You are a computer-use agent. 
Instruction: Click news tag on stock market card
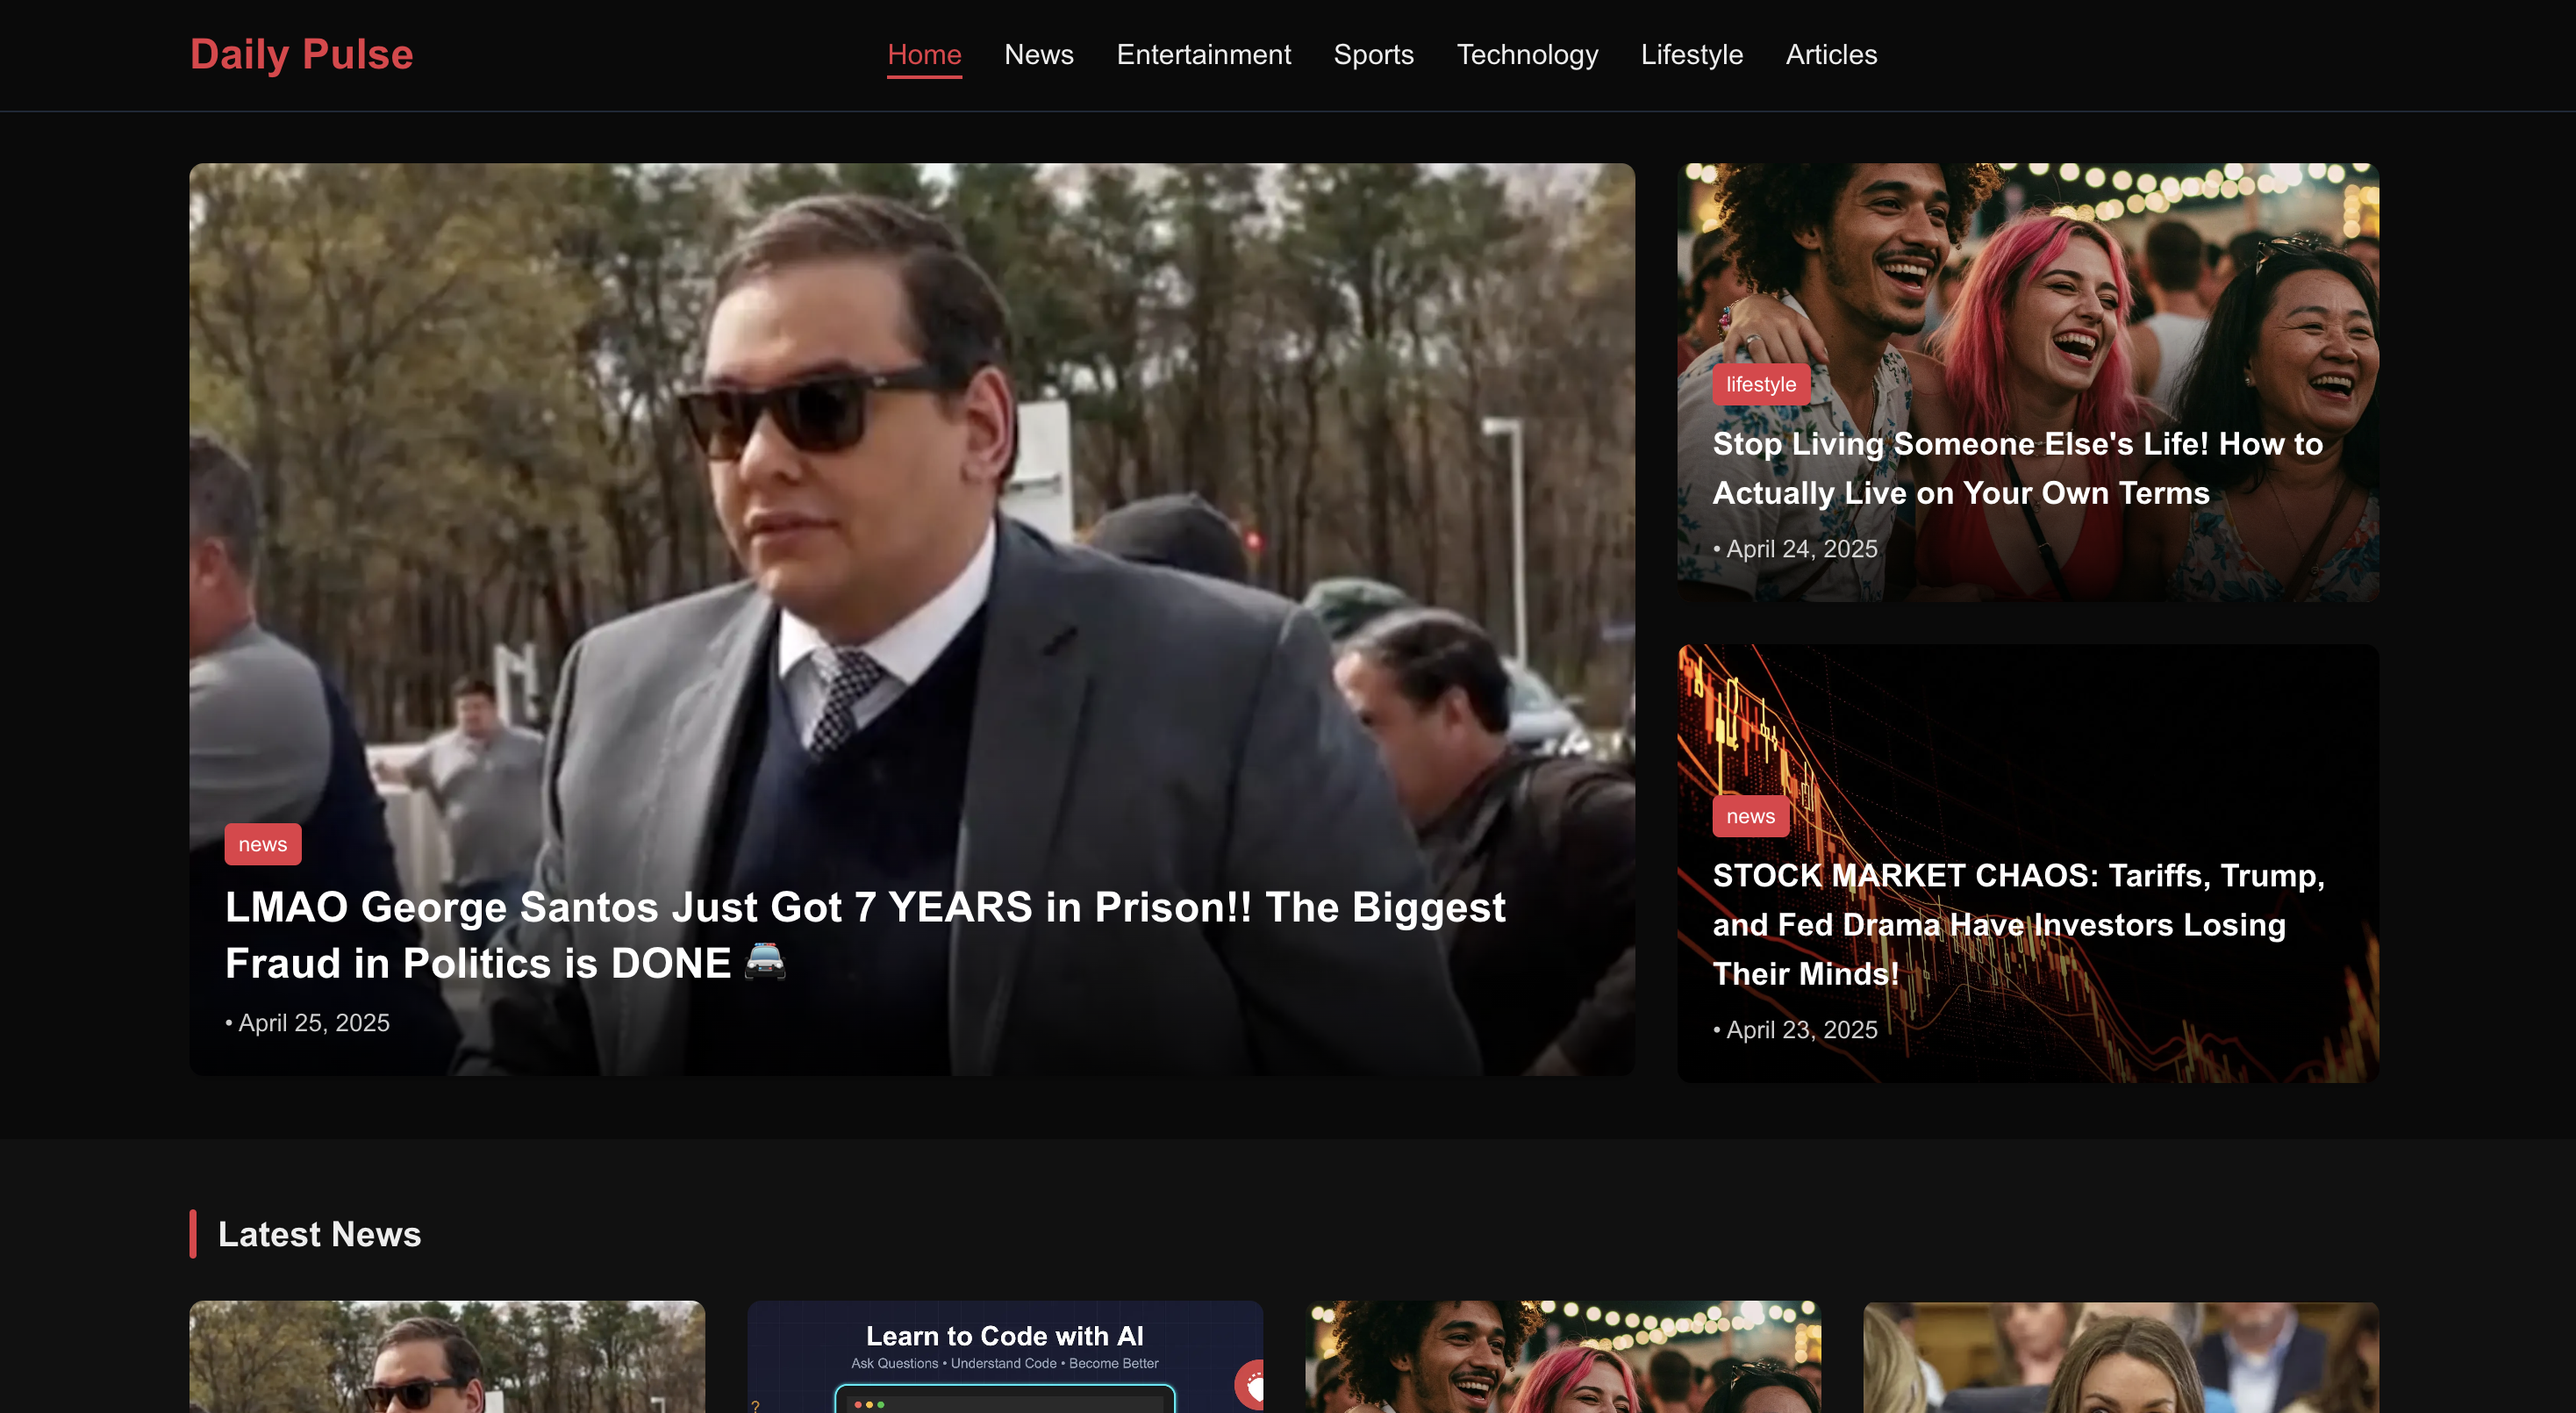[x=1750, y=816]
